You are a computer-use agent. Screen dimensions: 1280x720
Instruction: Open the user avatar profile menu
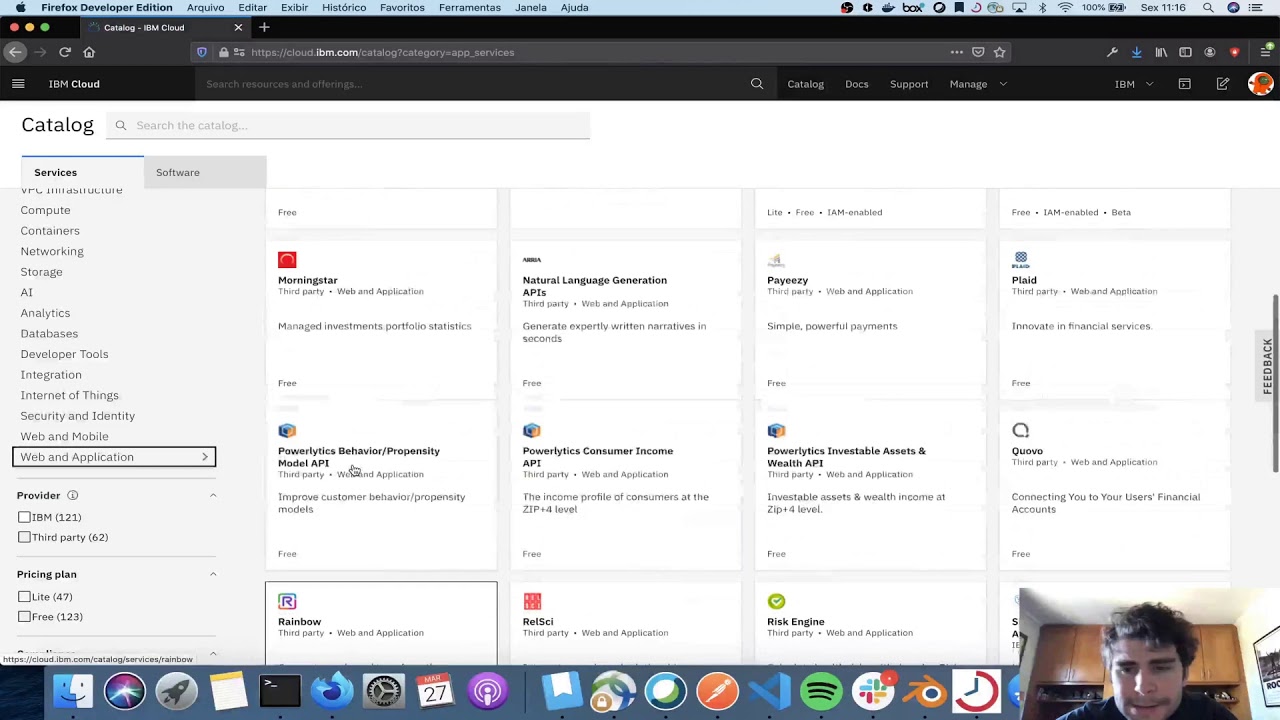point(1260,84)
